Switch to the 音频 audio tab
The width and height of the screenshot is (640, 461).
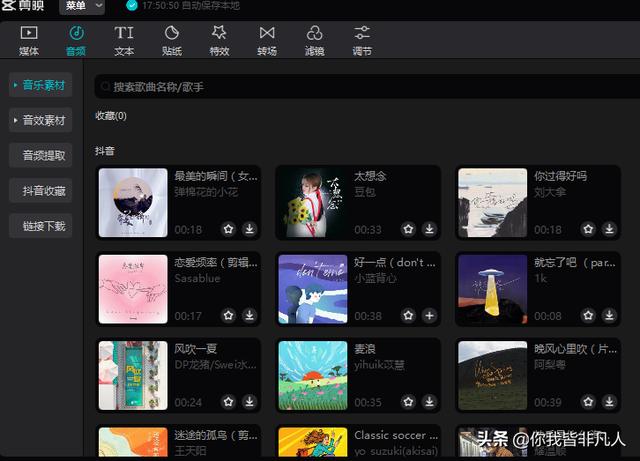[x=76, y=40]
